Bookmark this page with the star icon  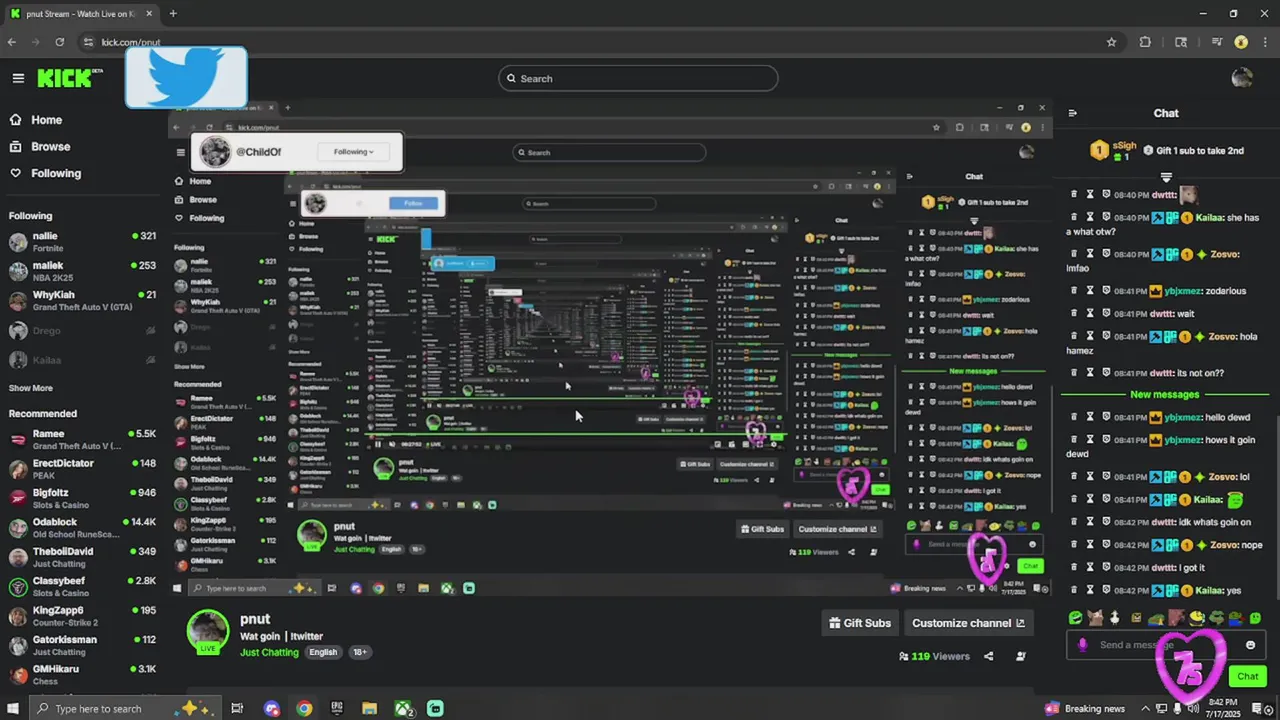coord(1111,42)
